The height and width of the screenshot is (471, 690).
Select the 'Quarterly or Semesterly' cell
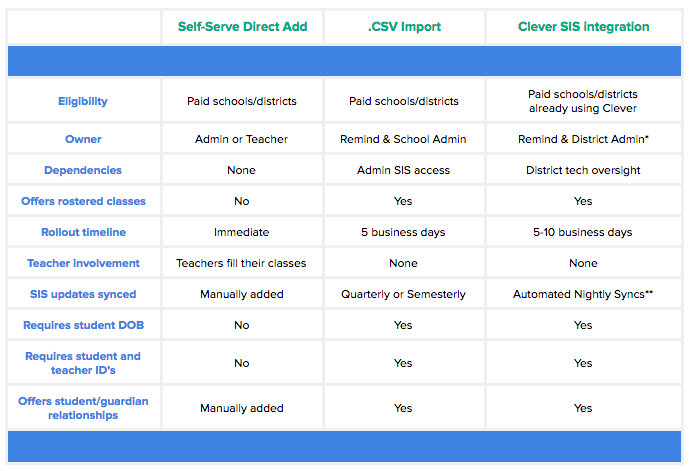tap(403, 294)
